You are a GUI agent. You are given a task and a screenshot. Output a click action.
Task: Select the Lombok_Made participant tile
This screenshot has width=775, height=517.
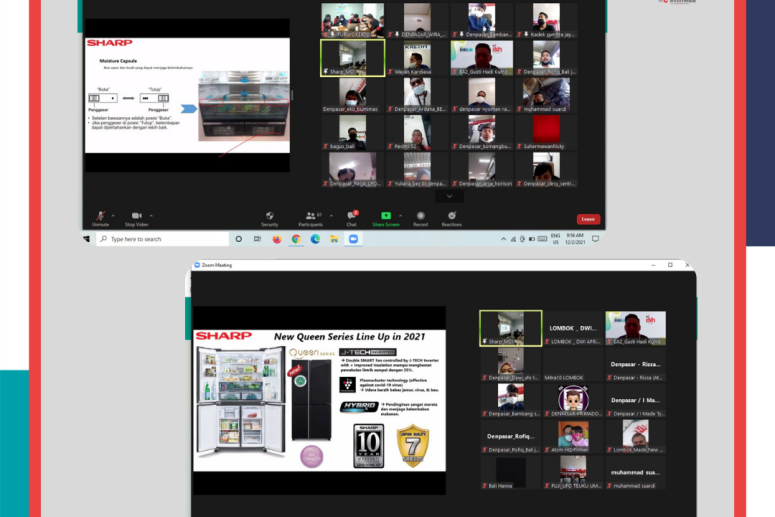pos(636,436)
